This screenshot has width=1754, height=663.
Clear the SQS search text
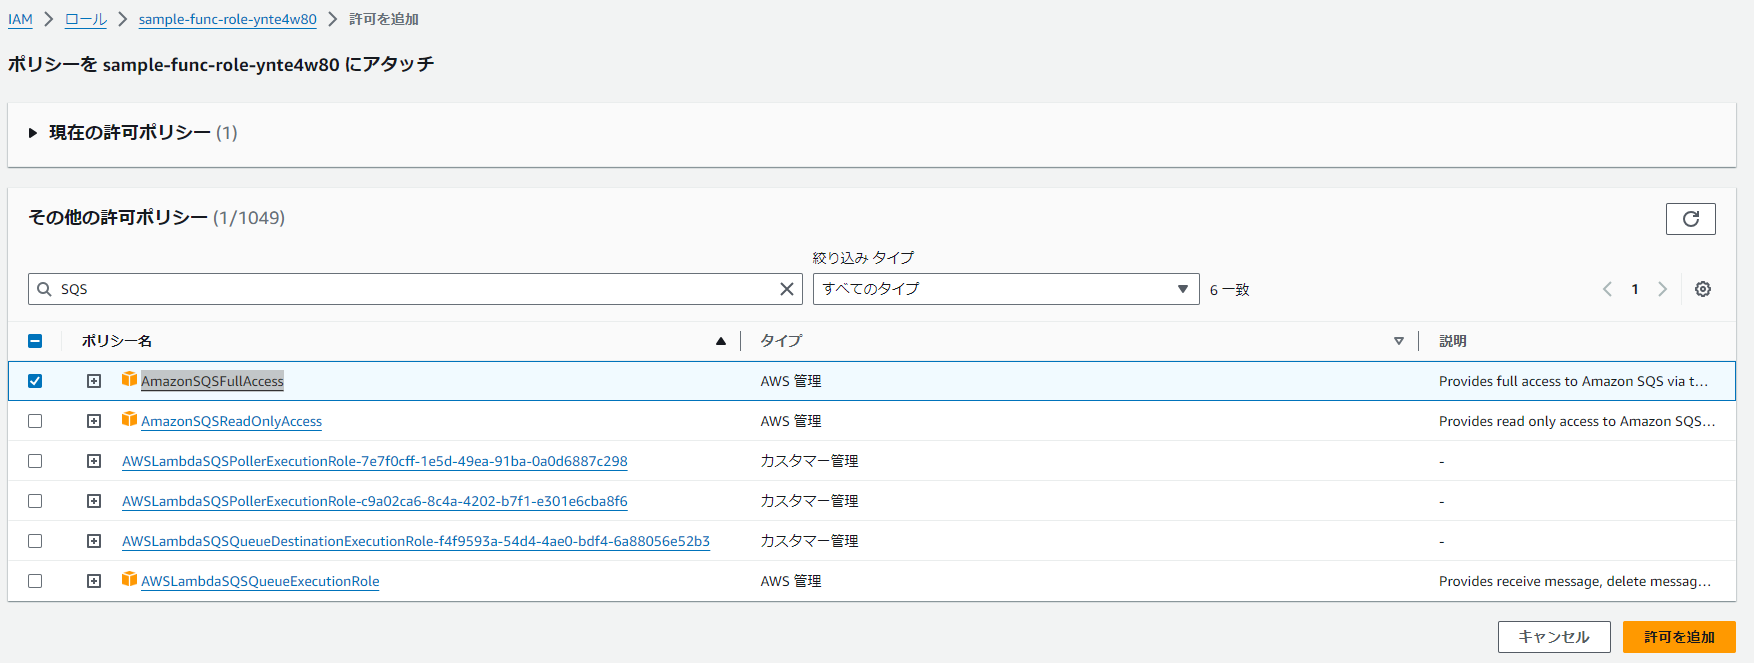click(787, 289)
